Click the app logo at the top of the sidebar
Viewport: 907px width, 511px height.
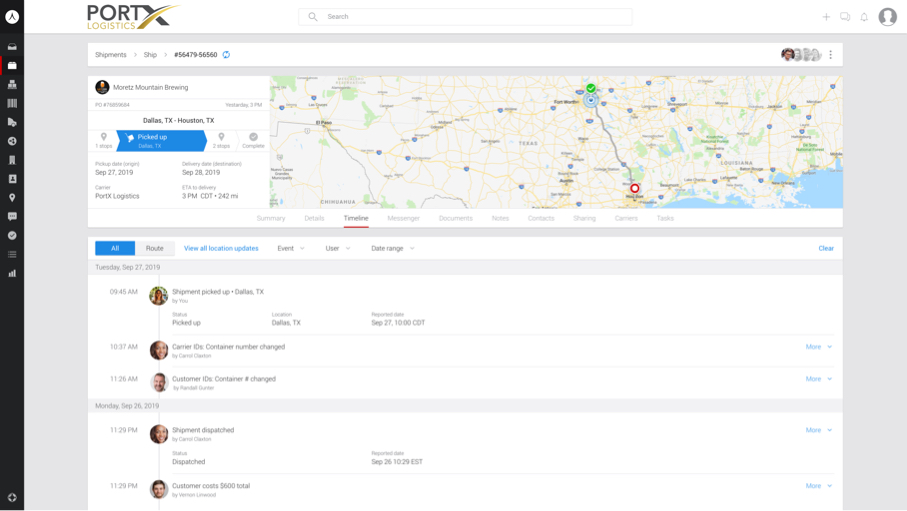coord(12,17)
